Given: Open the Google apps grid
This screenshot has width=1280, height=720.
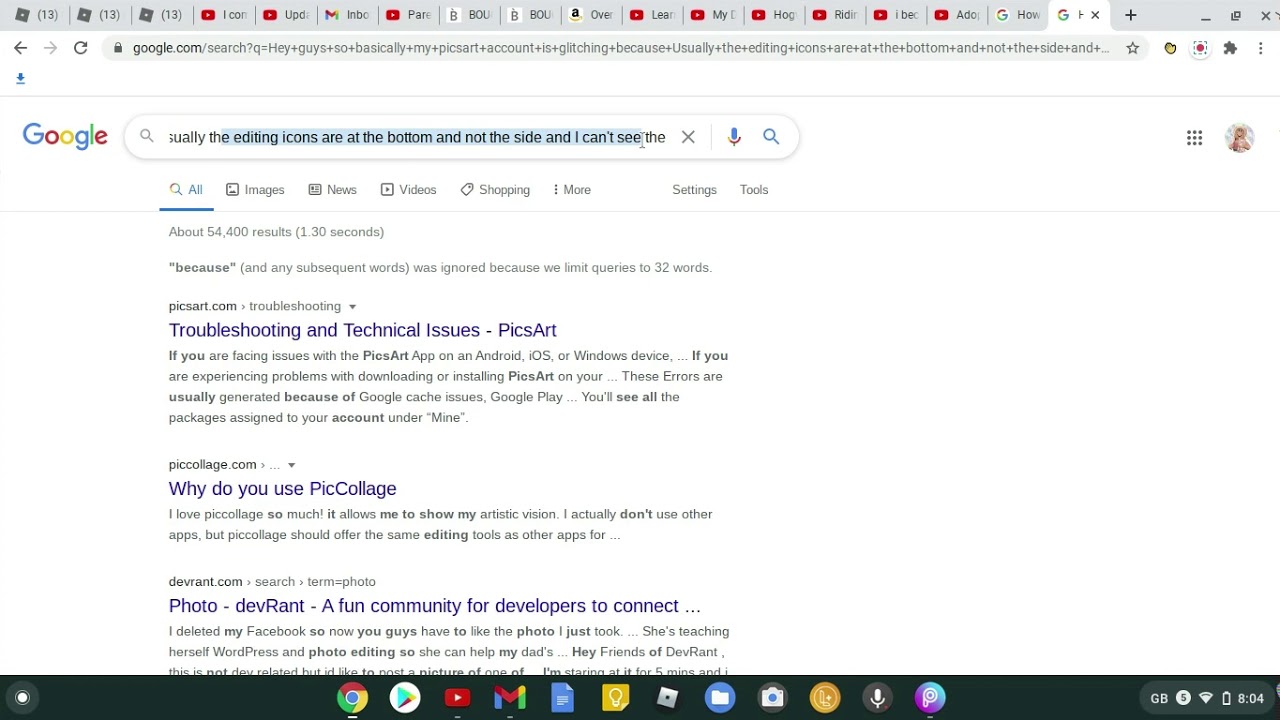Looking at the screenshot, I should (1194, 138).
